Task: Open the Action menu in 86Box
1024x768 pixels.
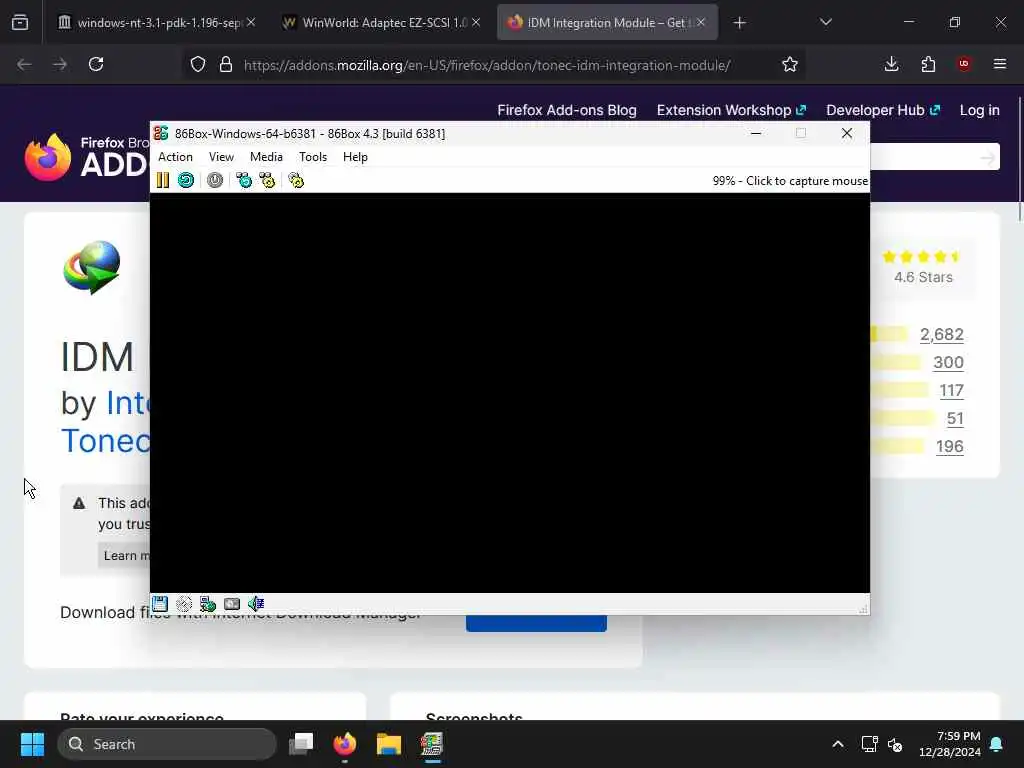Action: pos(175,157)
